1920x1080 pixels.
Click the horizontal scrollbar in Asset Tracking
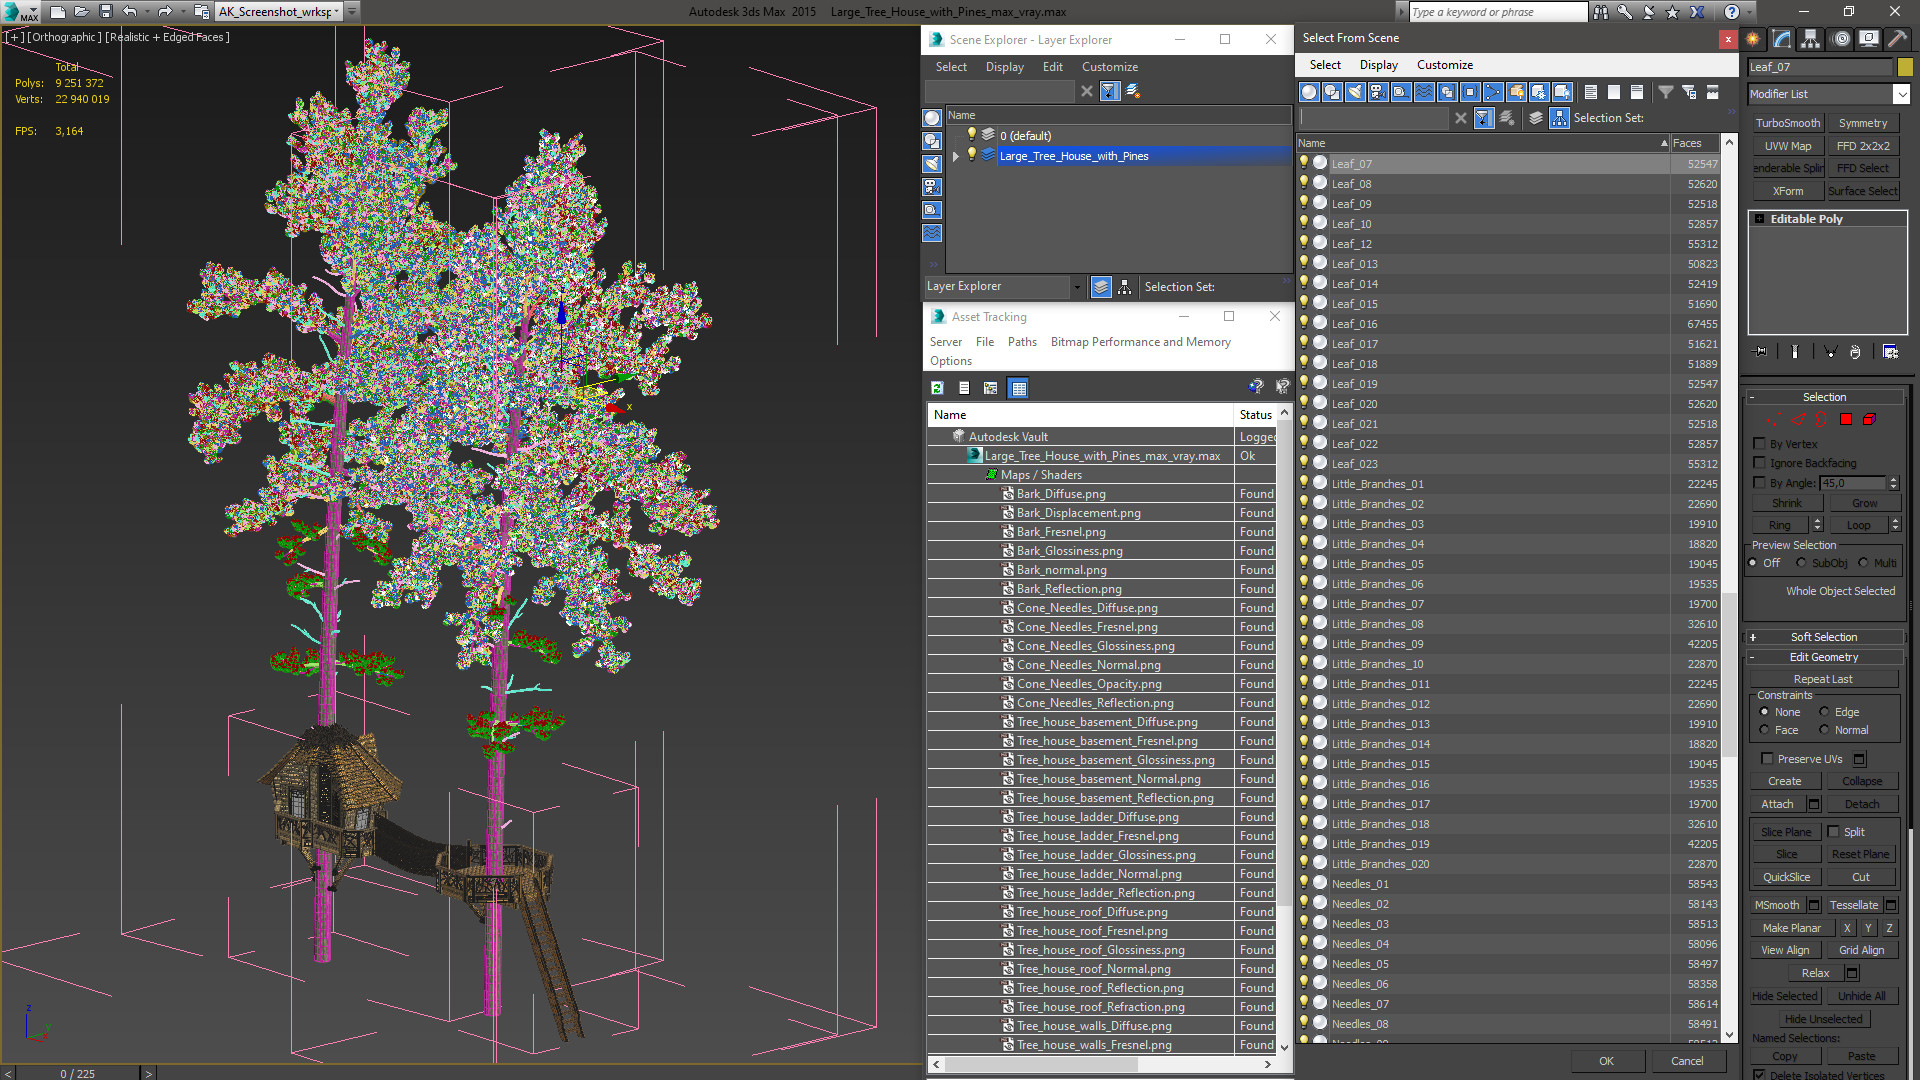coord(1040,1064)
